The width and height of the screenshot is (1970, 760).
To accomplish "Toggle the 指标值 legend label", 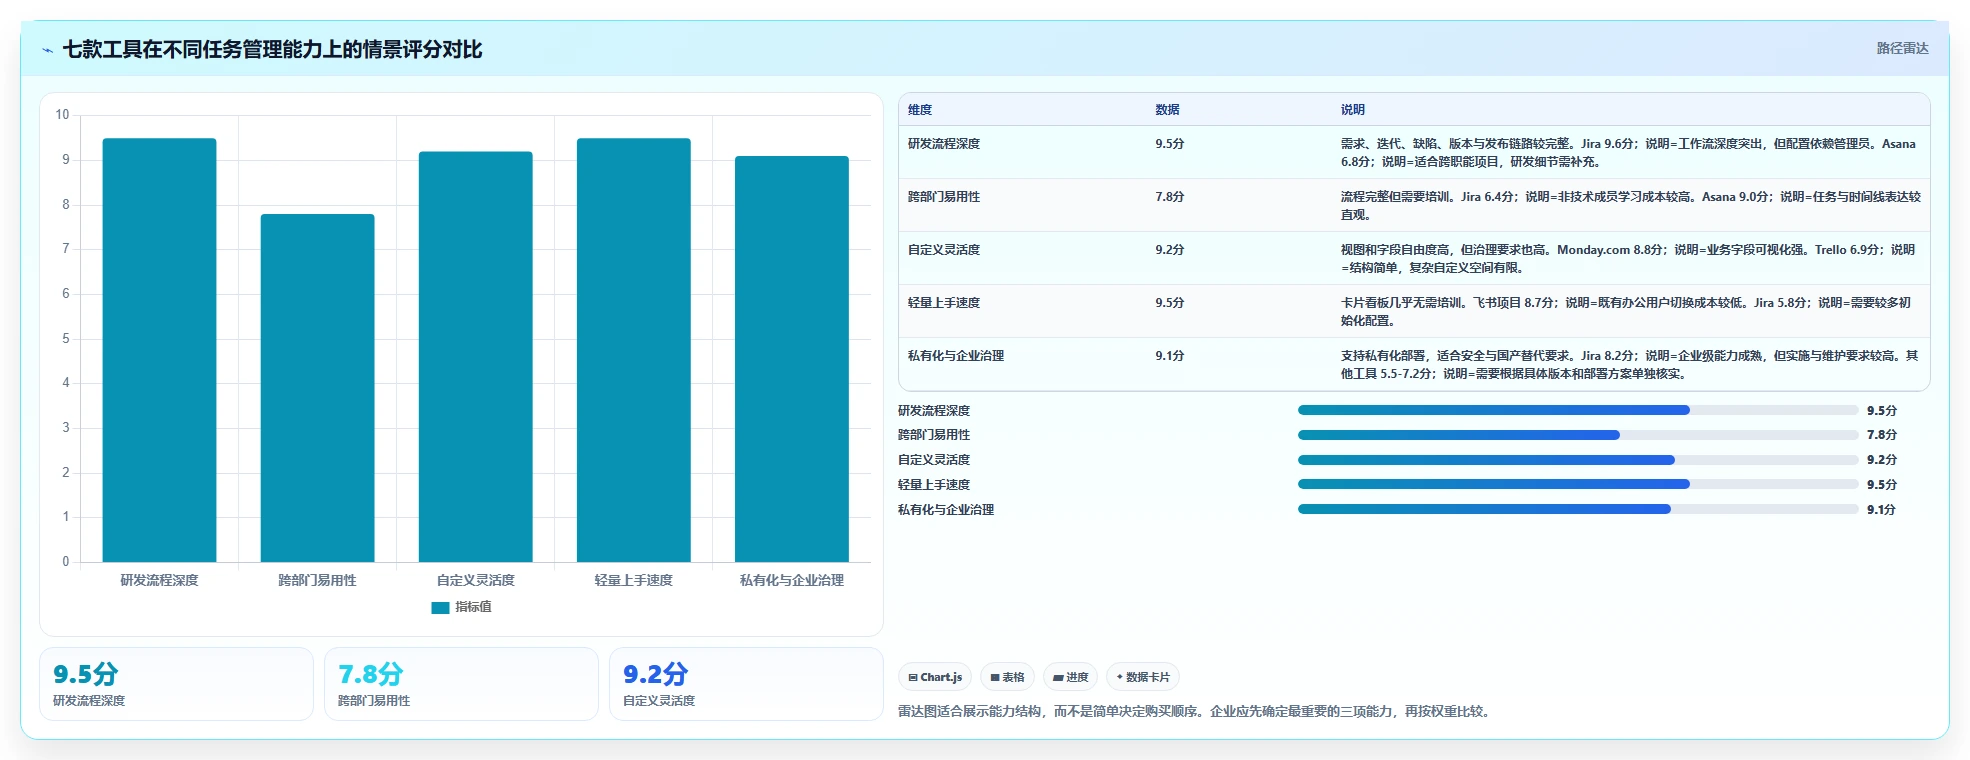I will point(473,607).
